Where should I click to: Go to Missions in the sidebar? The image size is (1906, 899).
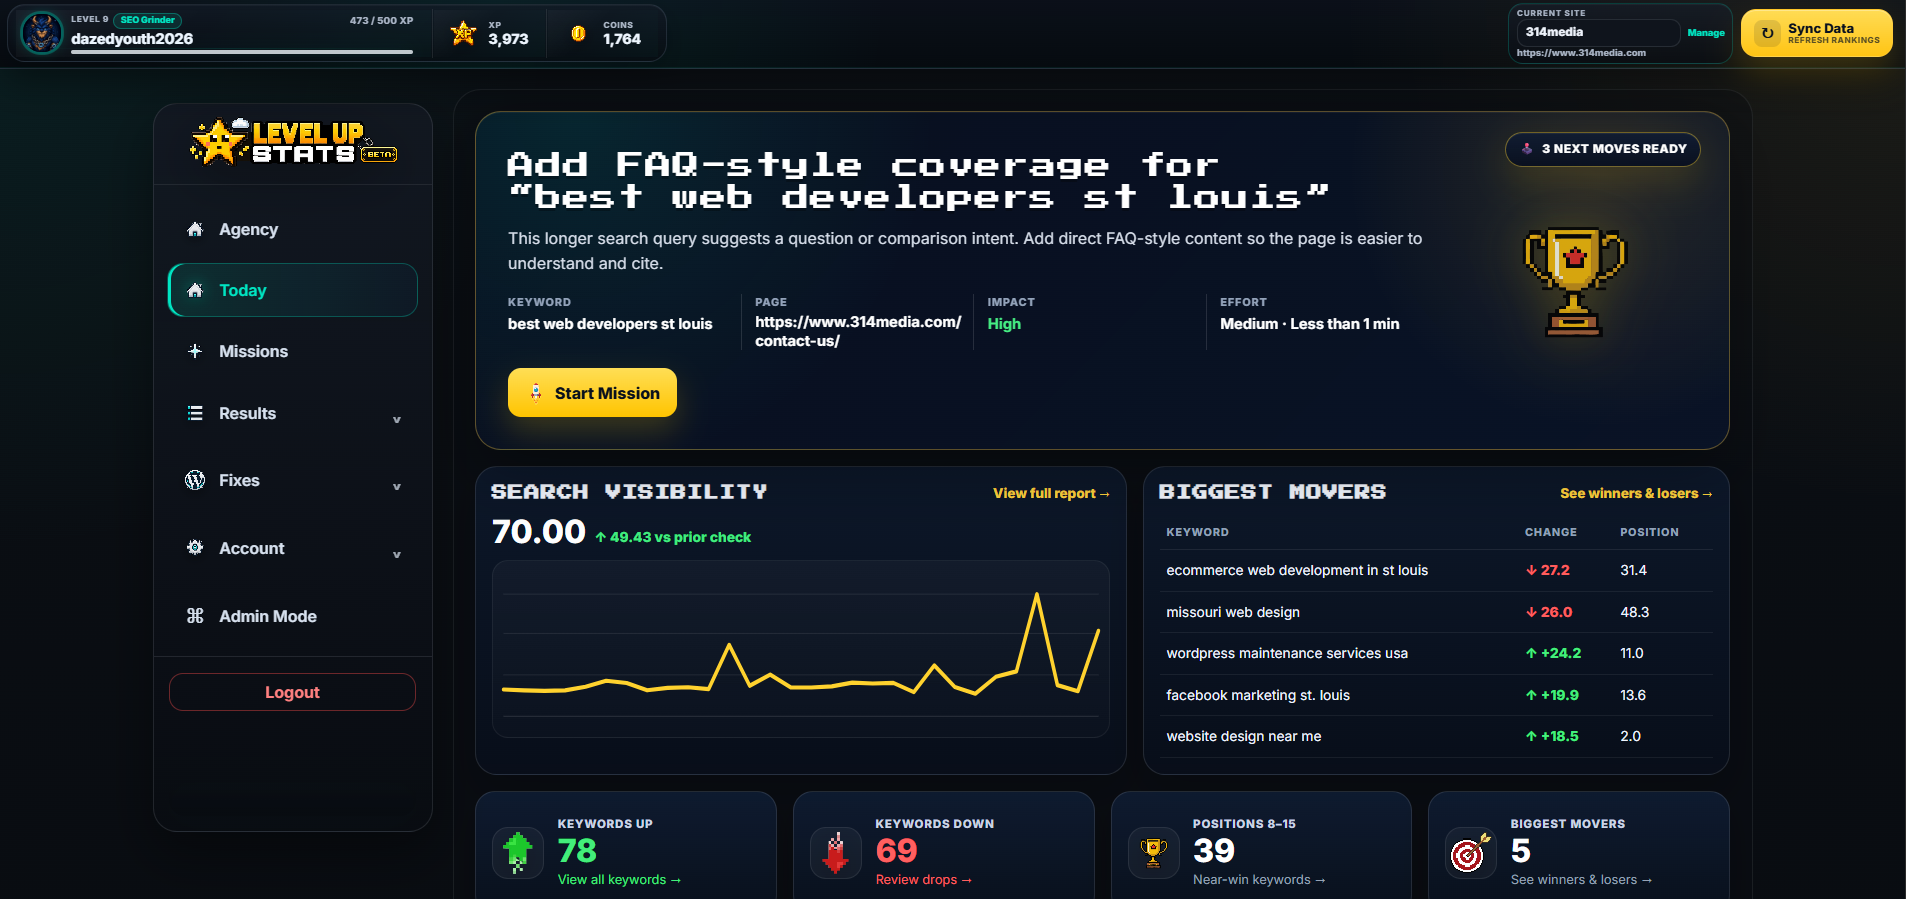point(293,351)
